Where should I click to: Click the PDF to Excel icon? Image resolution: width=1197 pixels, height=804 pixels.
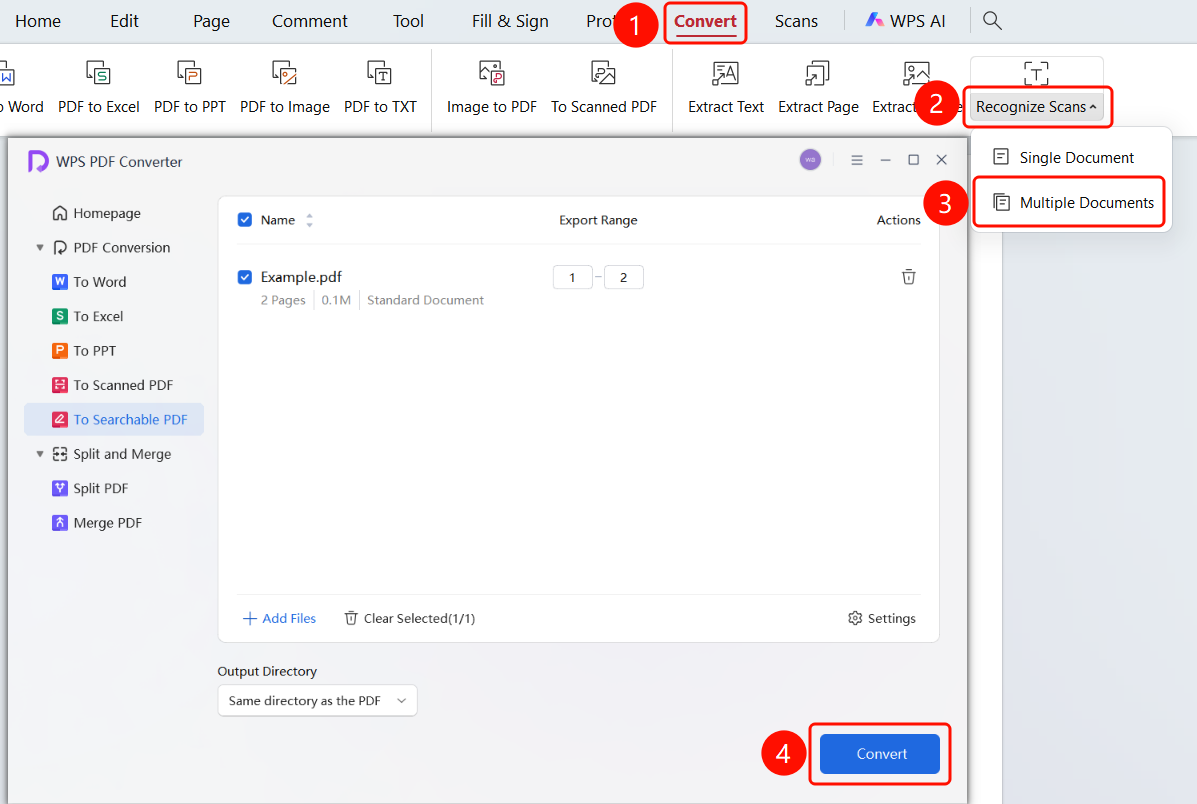tap(98, 73)
